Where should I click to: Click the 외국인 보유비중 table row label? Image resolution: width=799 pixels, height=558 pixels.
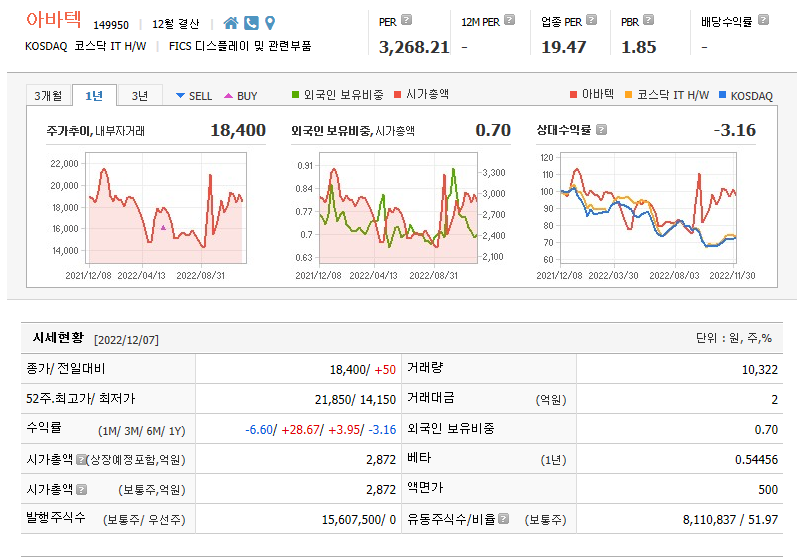450,429
